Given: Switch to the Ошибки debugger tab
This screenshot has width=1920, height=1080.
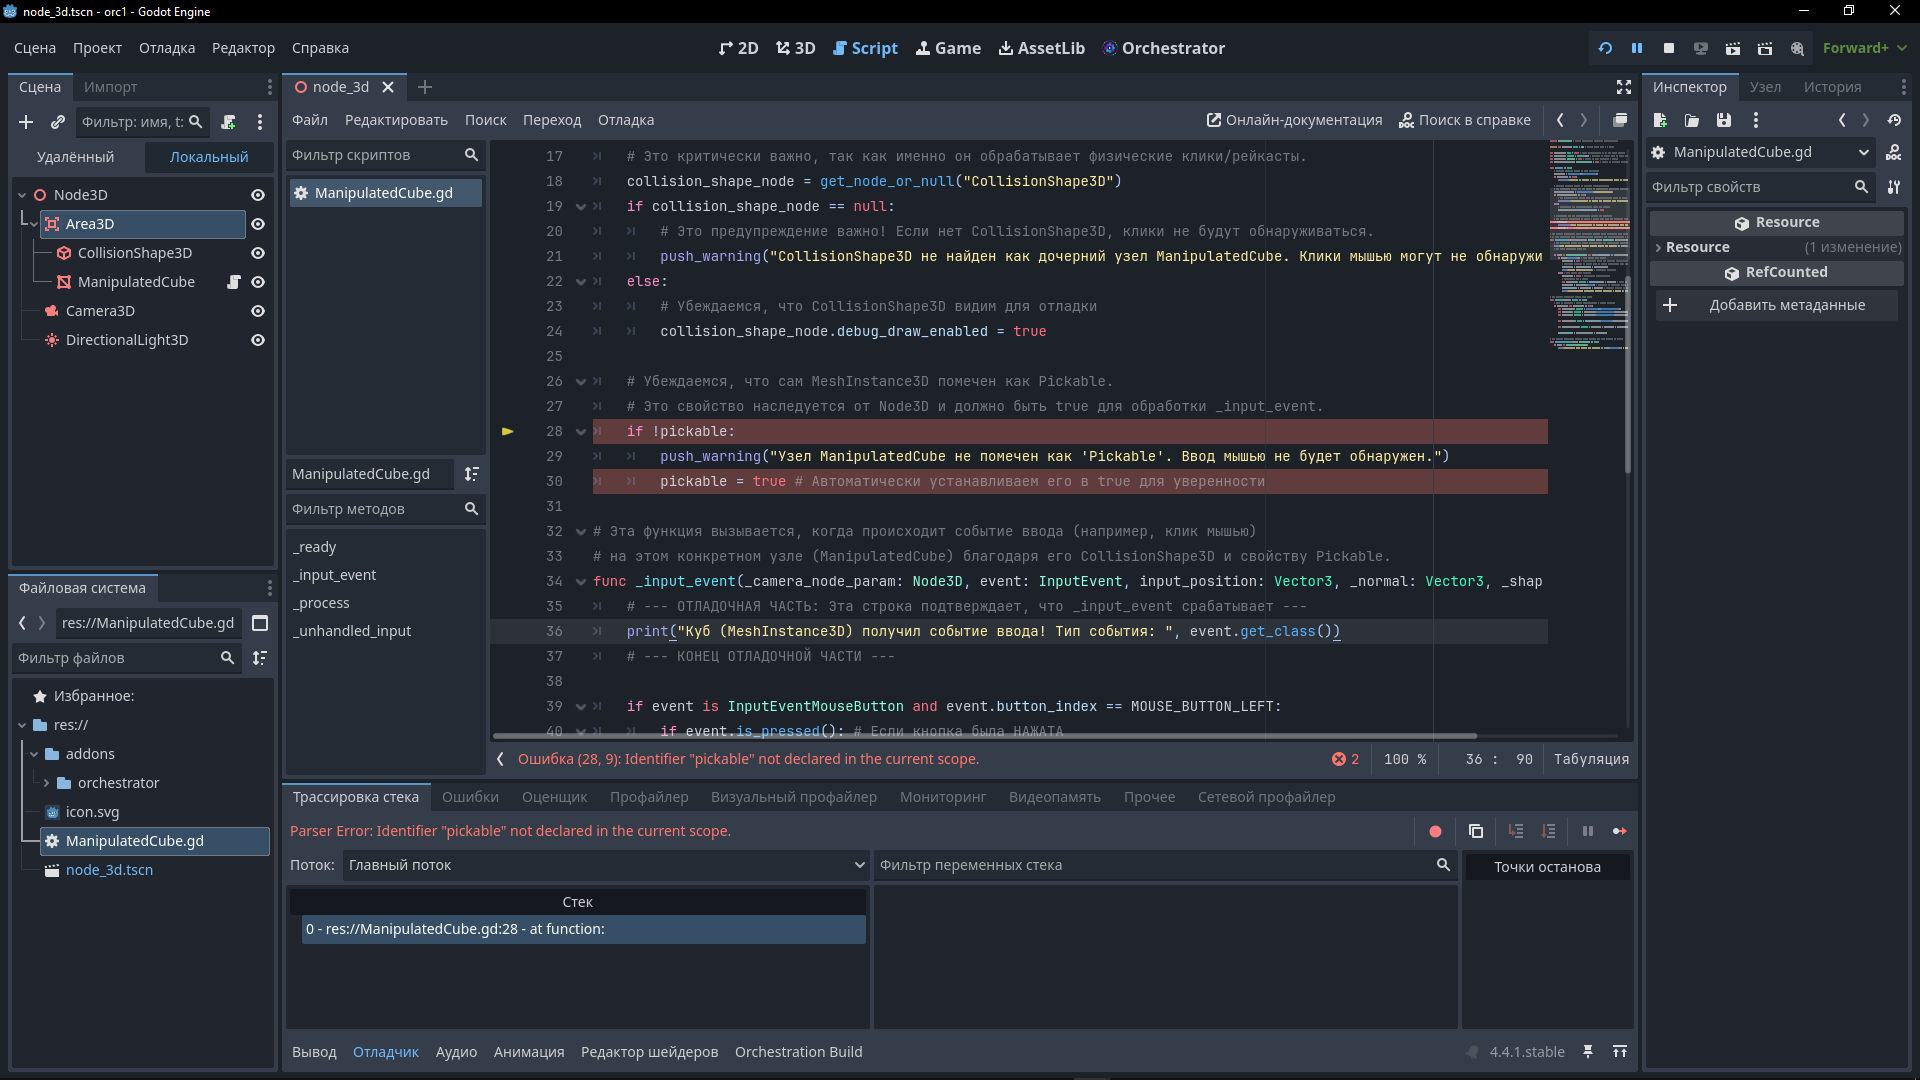Looking at the screenshot, I should point(470,797).
